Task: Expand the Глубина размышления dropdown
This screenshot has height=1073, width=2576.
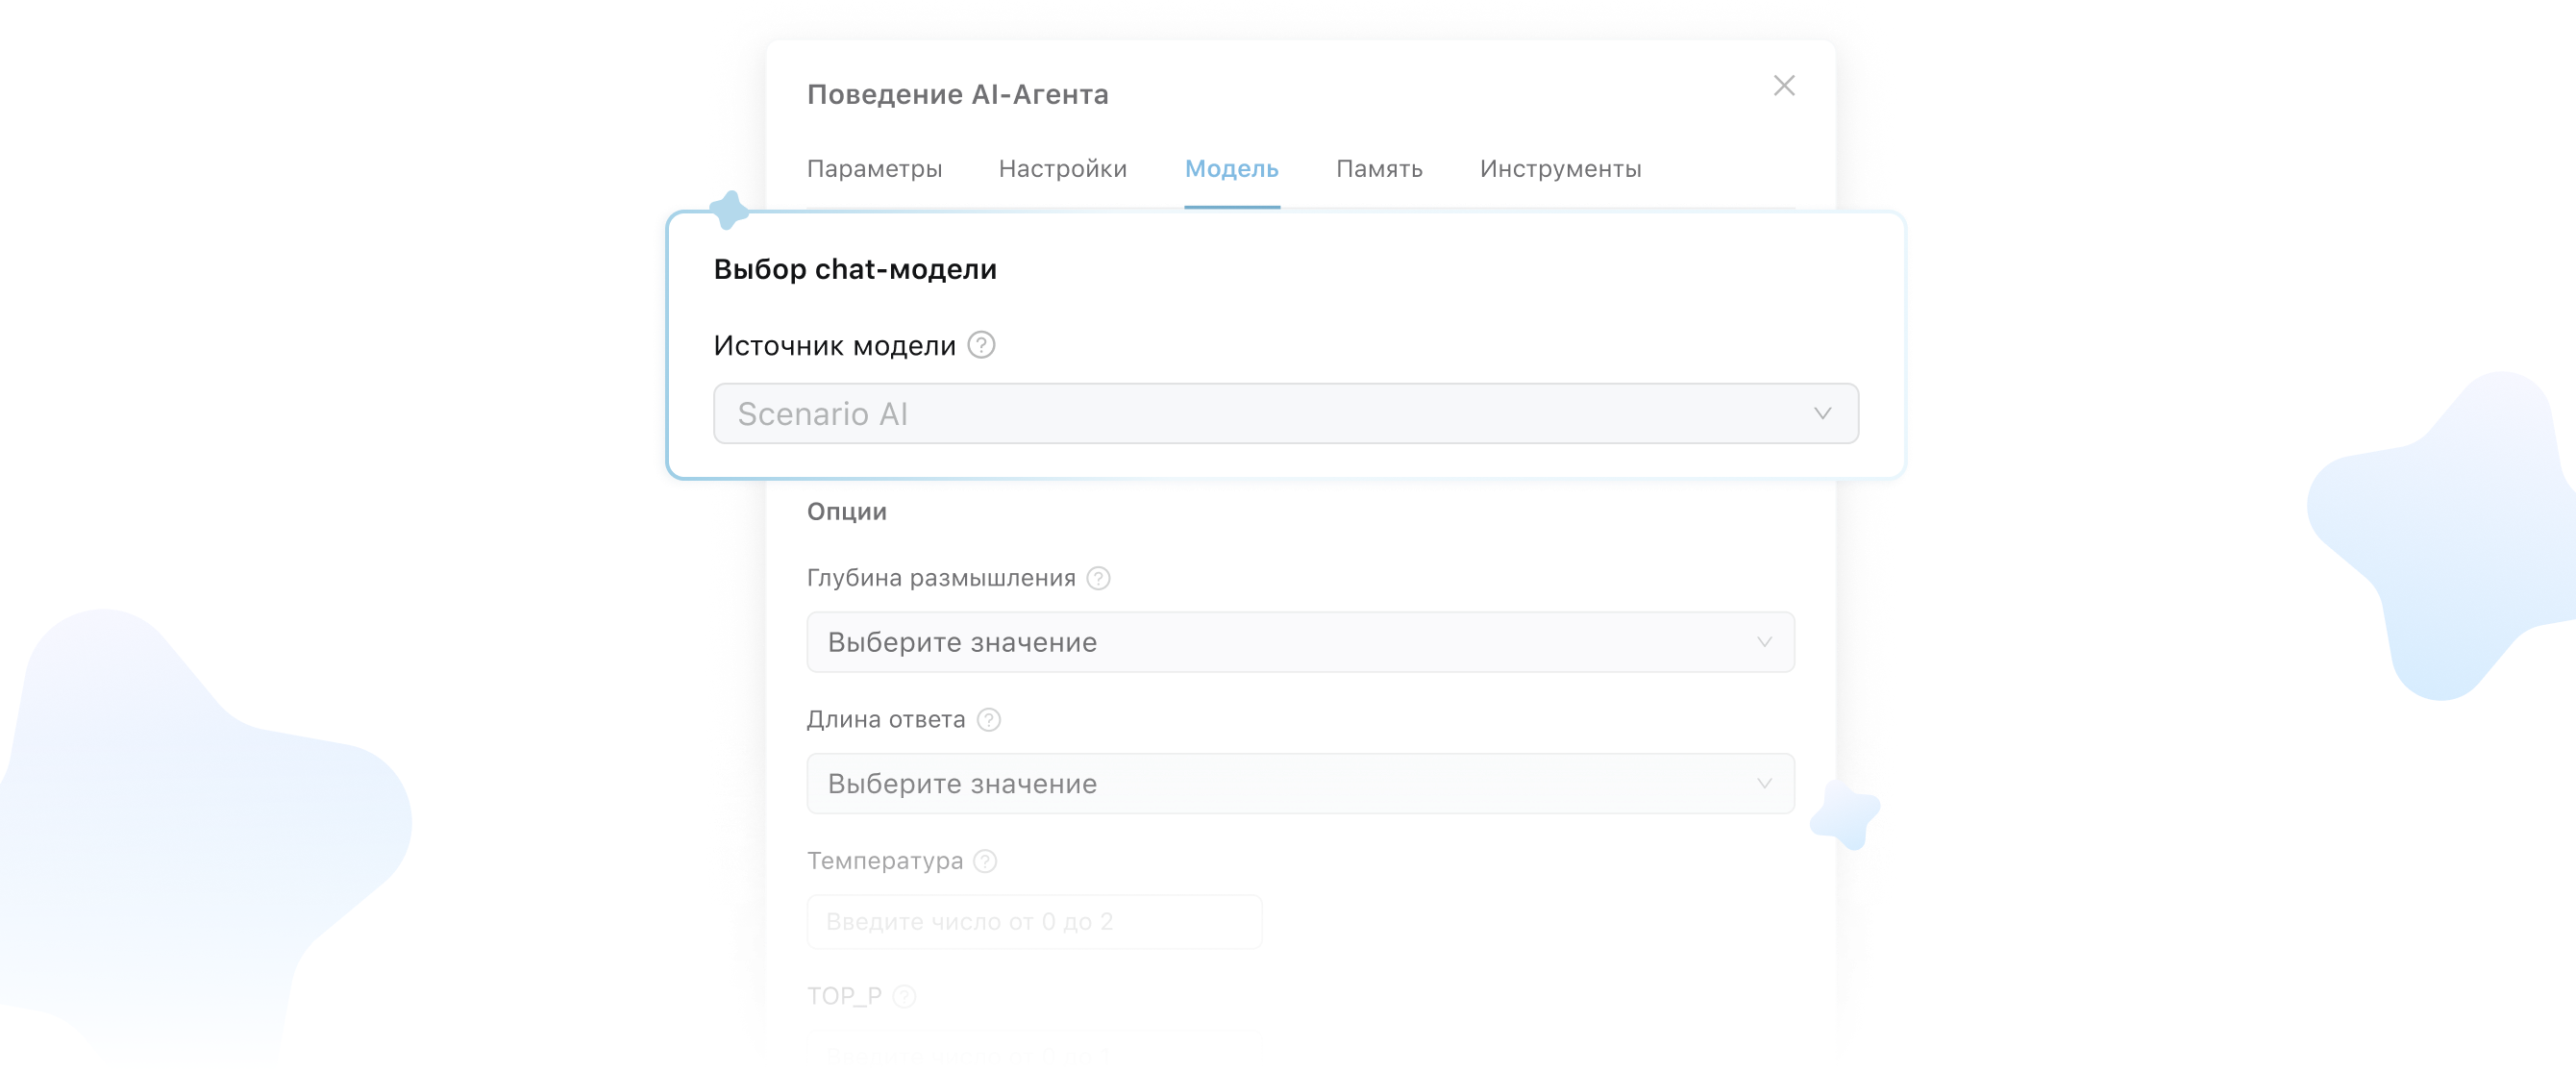Action: pyautogui.click(x=1299, y=642)
